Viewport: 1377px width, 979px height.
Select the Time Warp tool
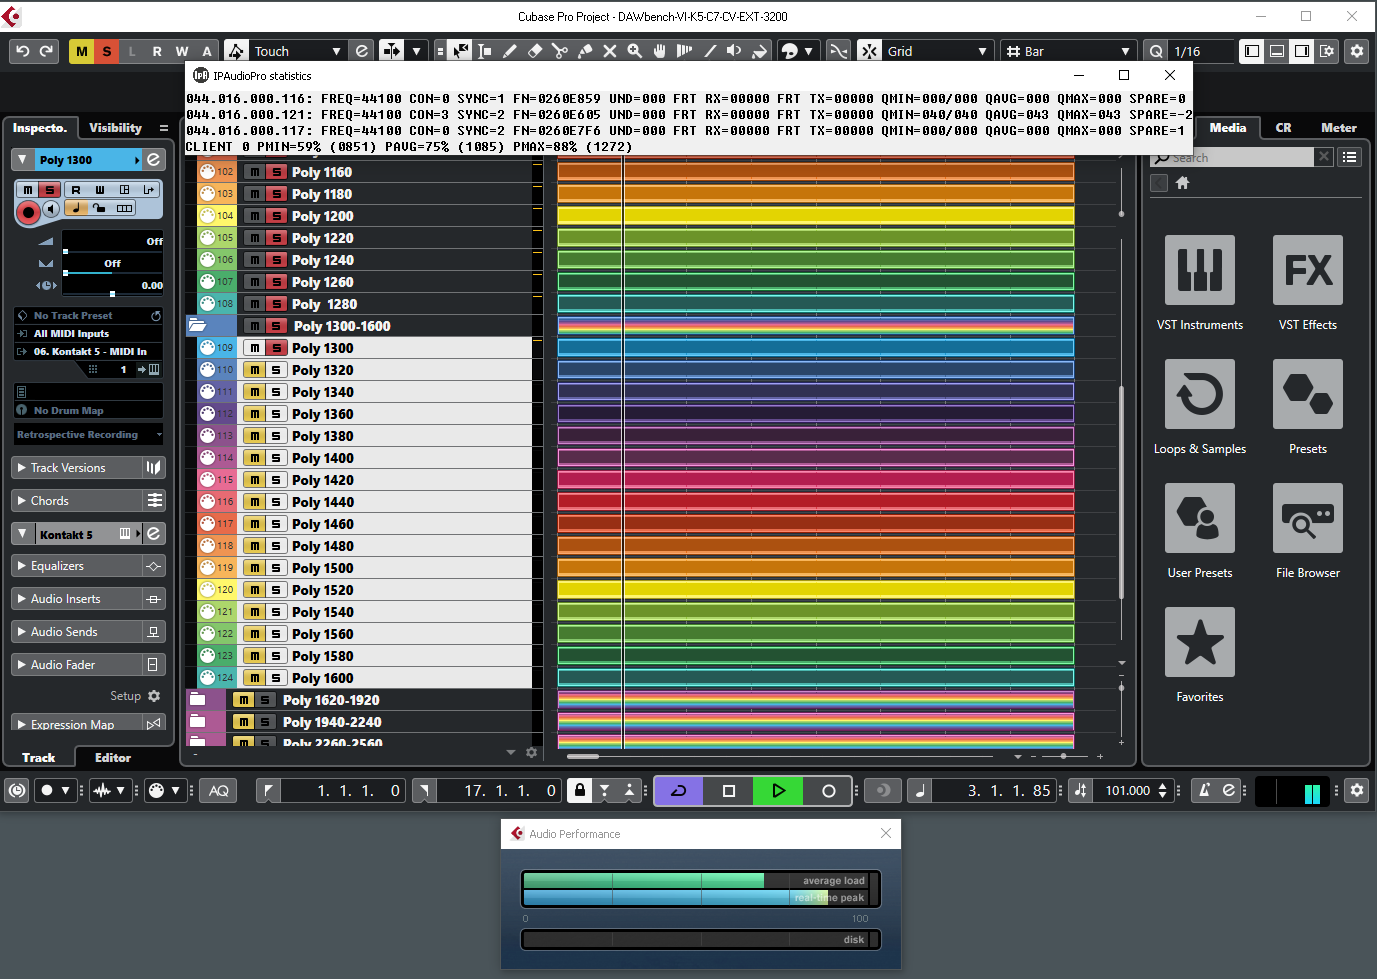[x=685, y=51]
